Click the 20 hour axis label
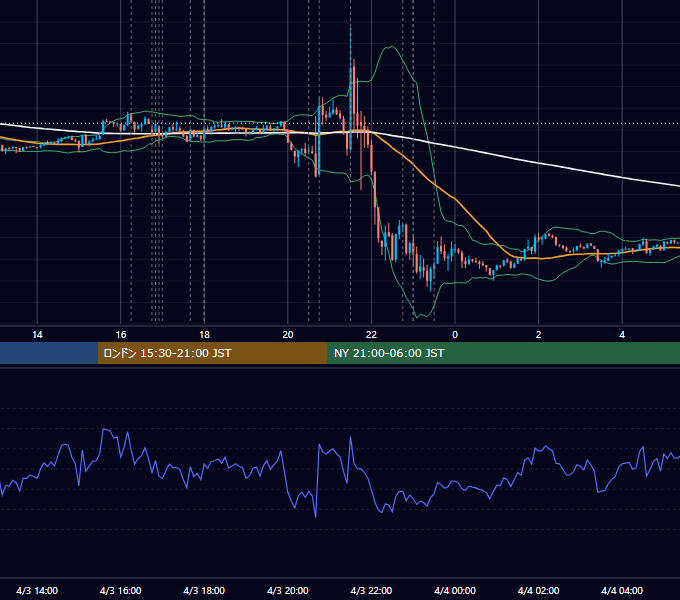This screenshot has width=680, height=600. (x=288, y=335)
